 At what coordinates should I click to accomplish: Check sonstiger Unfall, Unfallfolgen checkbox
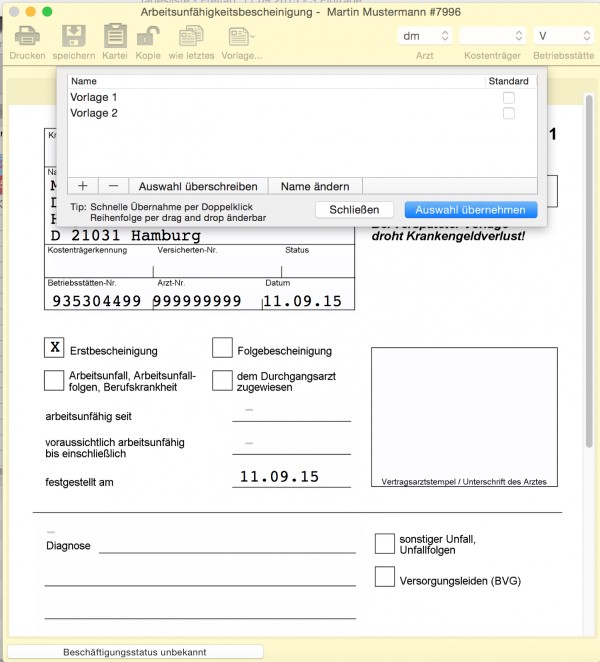[385, 543]
